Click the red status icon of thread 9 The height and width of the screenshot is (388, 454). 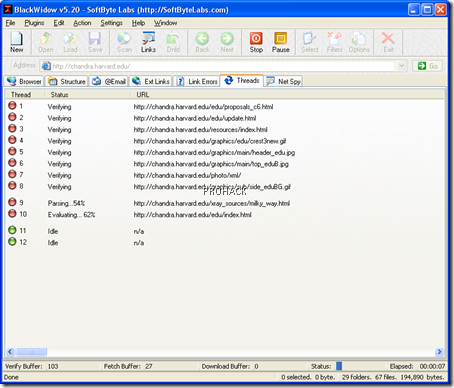point(12,202)
